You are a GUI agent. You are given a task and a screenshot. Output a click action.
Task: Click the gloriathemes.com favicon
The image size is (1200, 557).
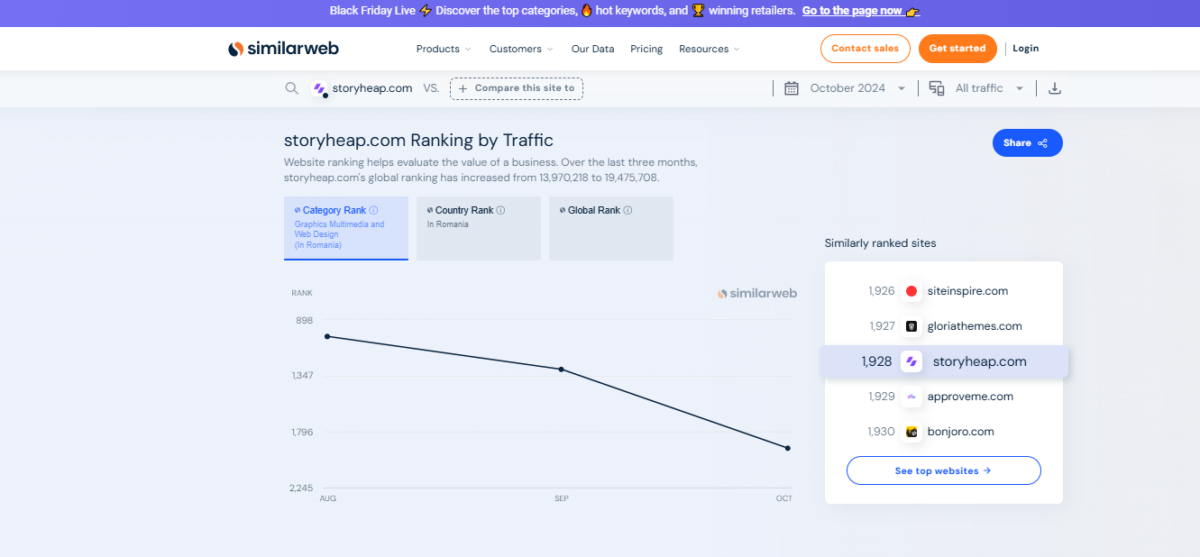911,326
